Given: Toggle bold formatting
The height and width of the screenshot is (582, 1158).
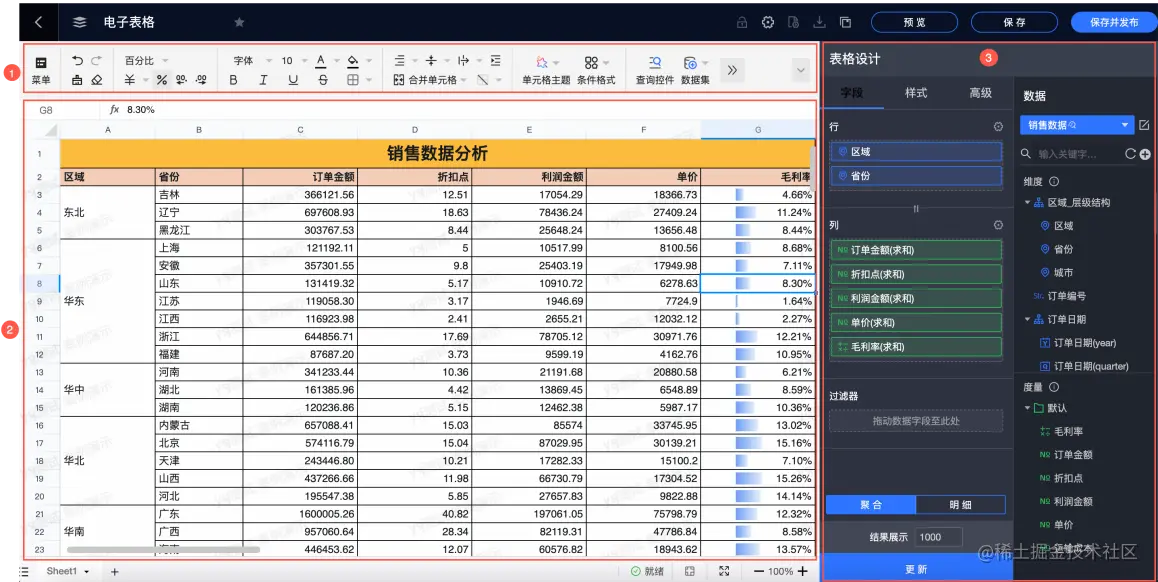Looking at the screenshot, I should point(234,80).
